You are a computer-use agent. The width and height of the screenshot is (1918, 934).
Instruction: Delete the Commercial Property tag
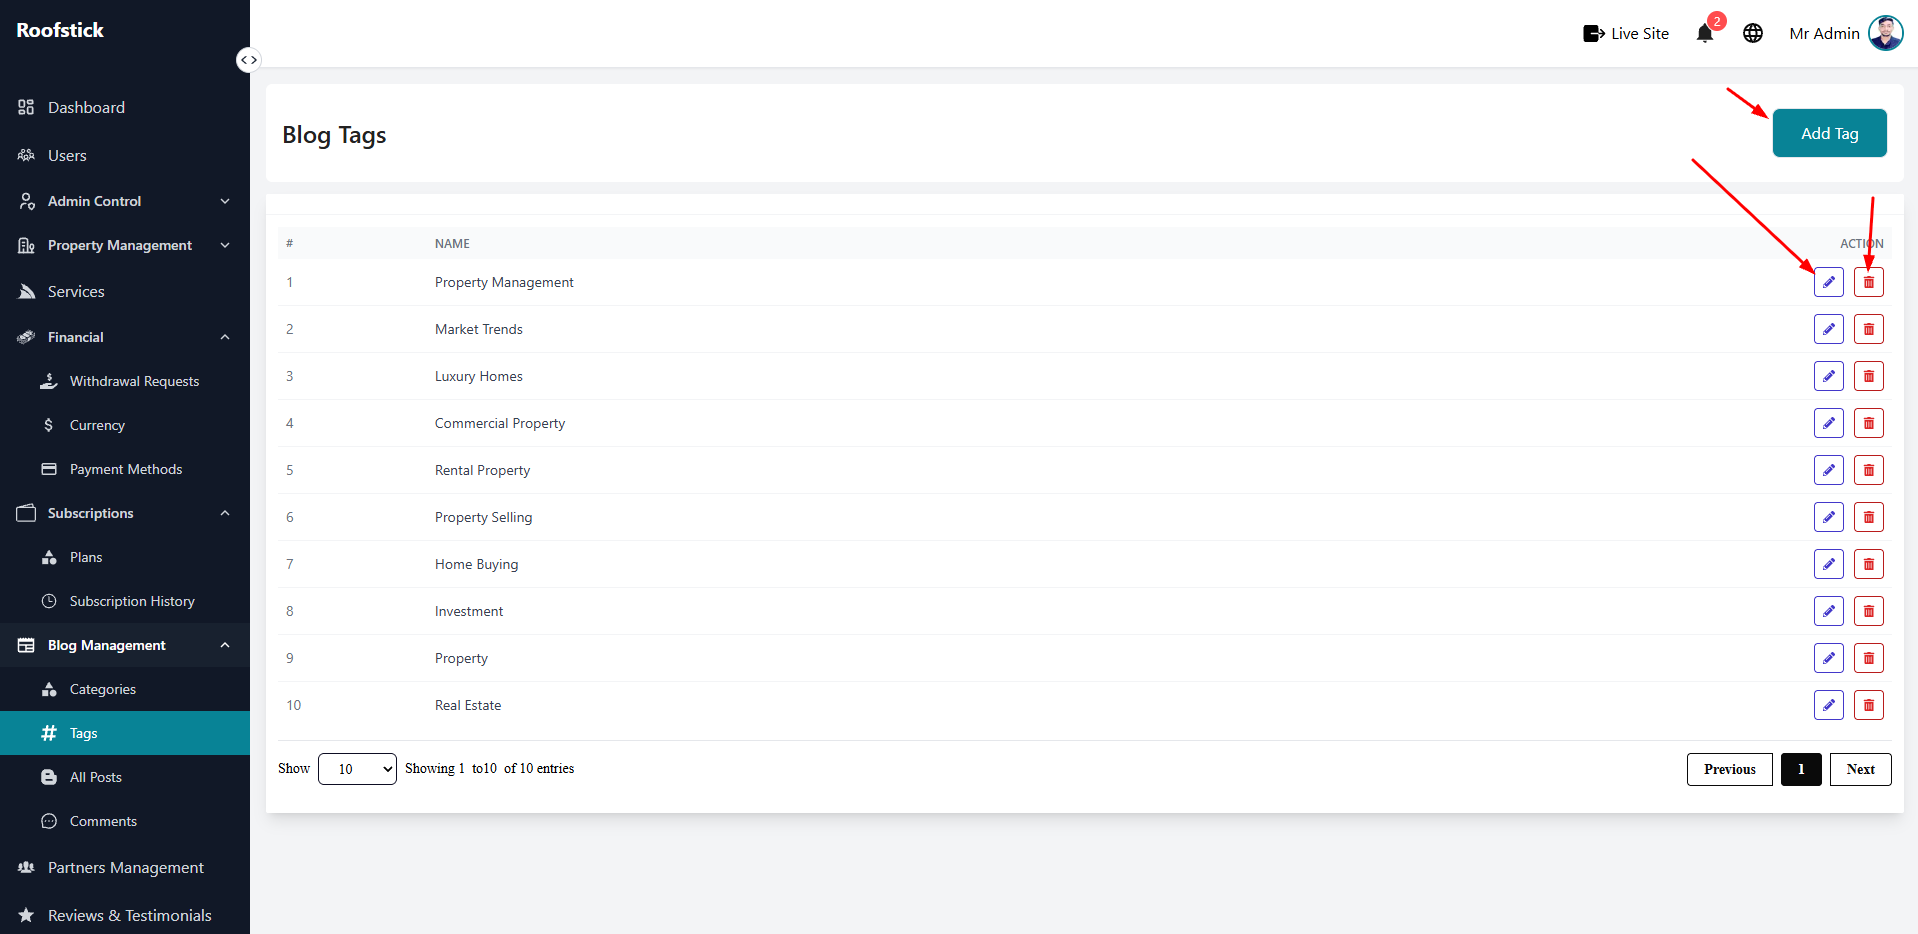tap(1868, 423)
